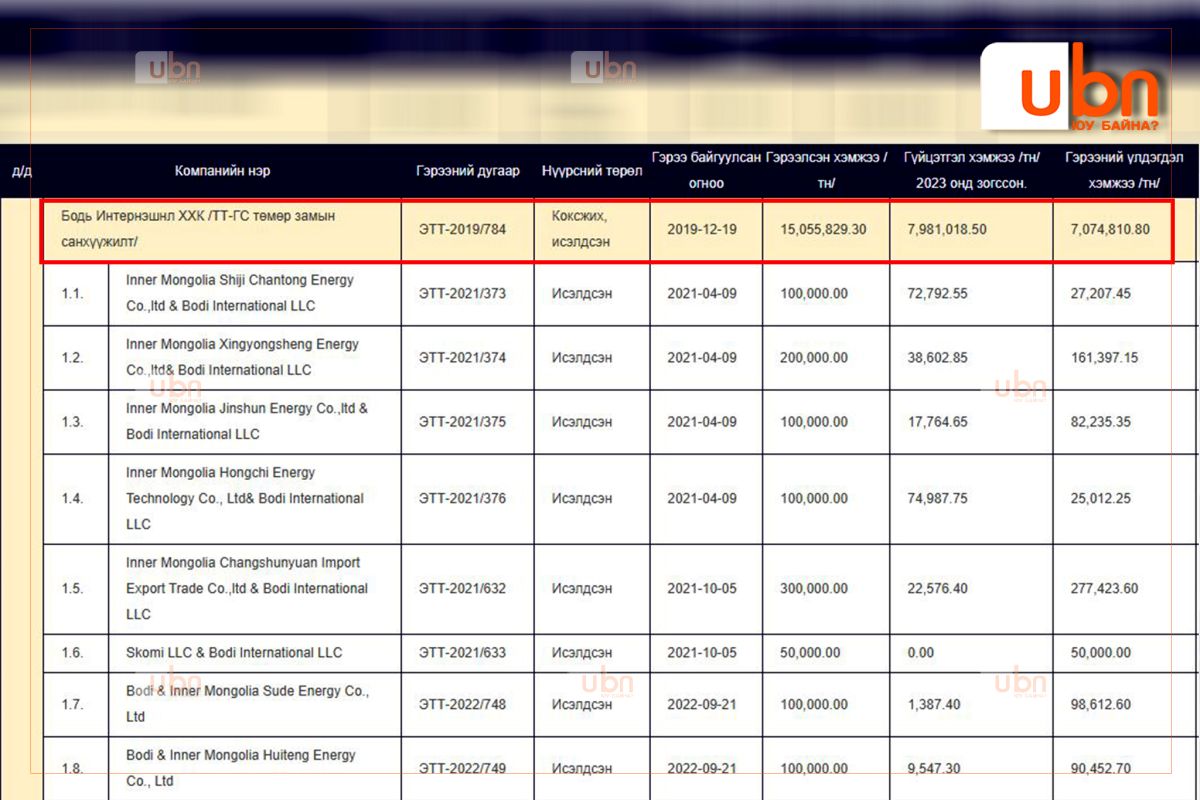The image size is (1200, 800).
Task: Click contract number ЭТТ-2021/375
Action: coord(462,422)
